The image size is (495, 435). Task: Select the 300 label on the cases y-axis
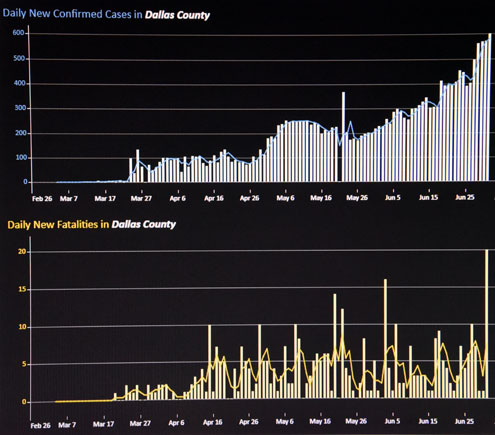(20, 108)
